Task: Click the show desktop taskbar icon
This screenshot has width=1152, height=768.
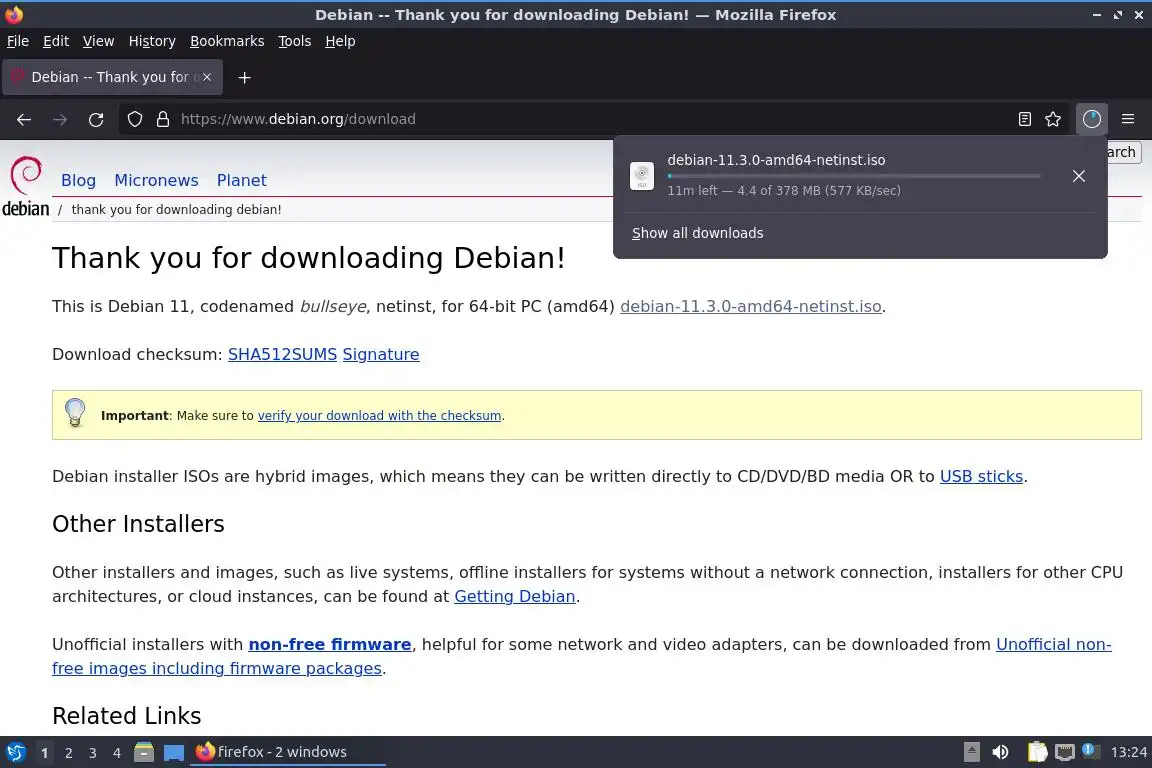Action: (x=173, y=752)
